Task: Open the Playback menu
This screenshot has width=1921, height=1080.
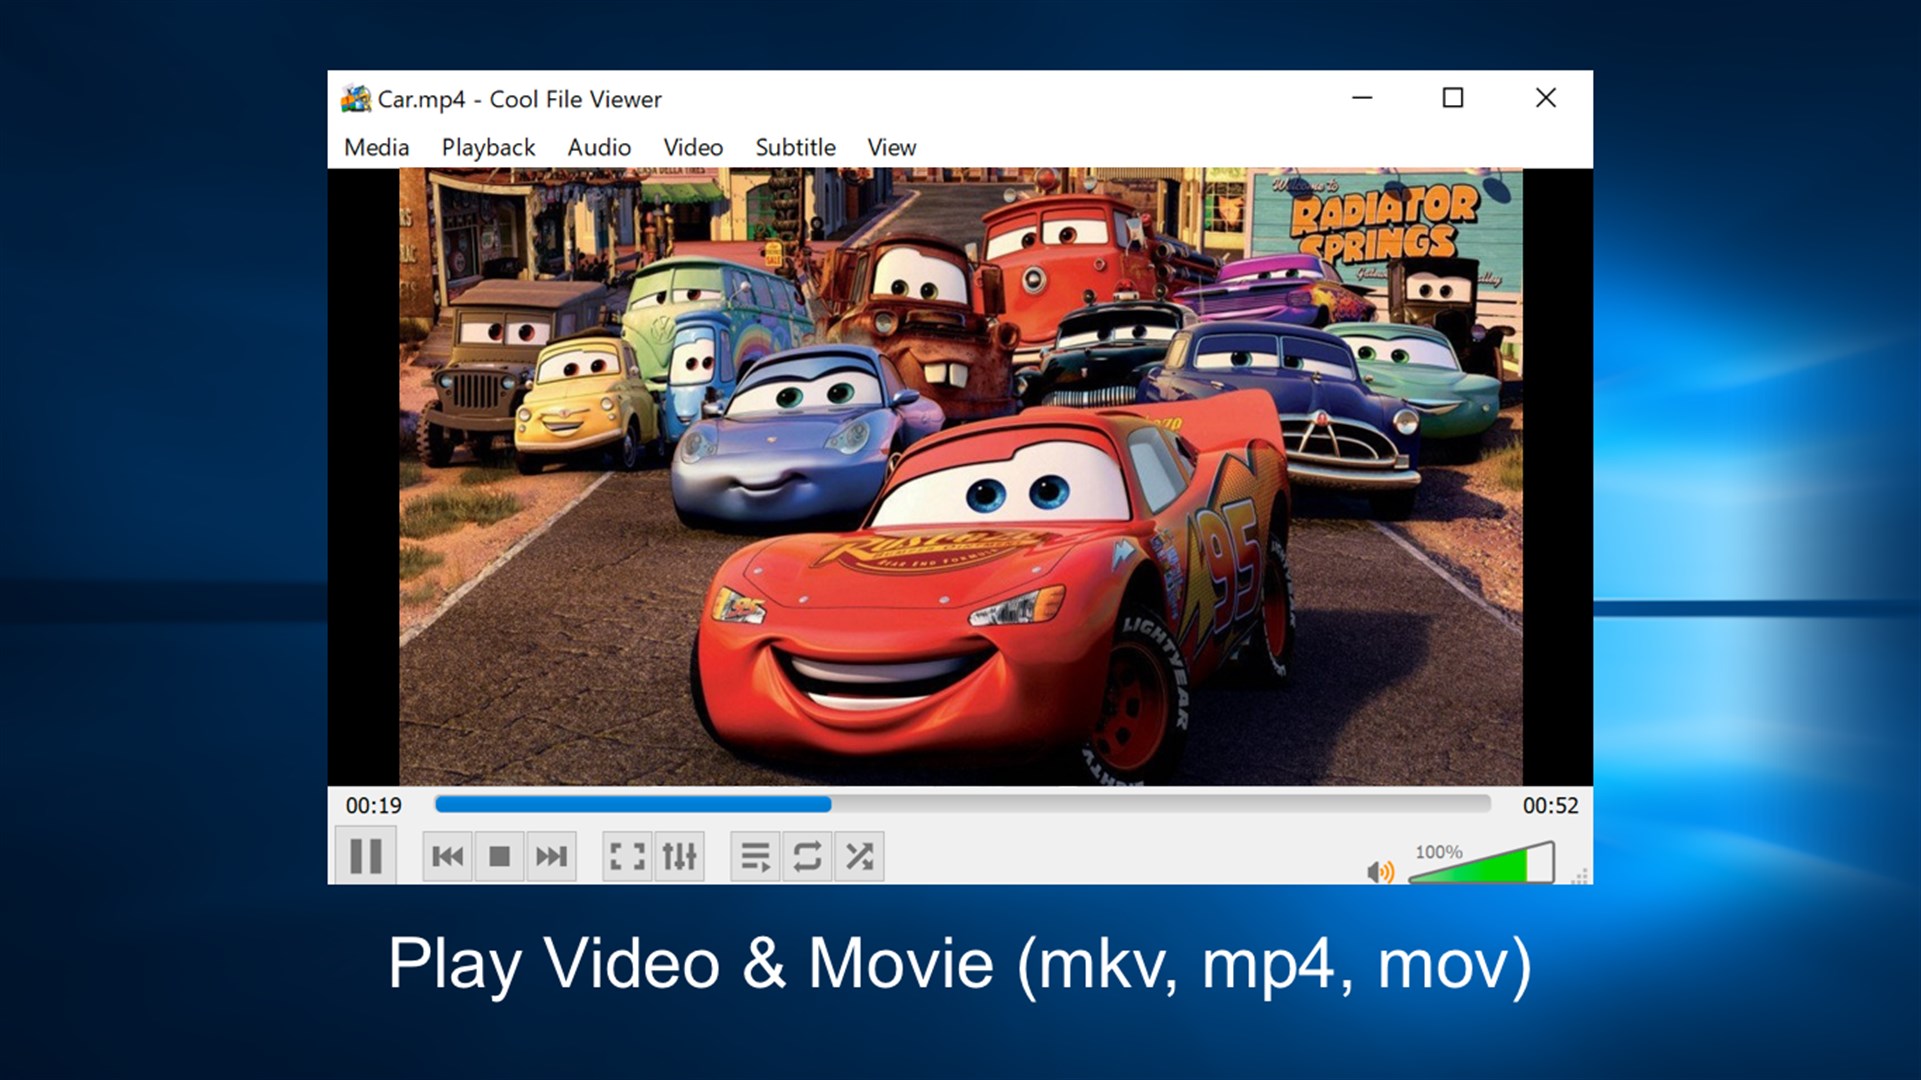Action: click(488, 147)
